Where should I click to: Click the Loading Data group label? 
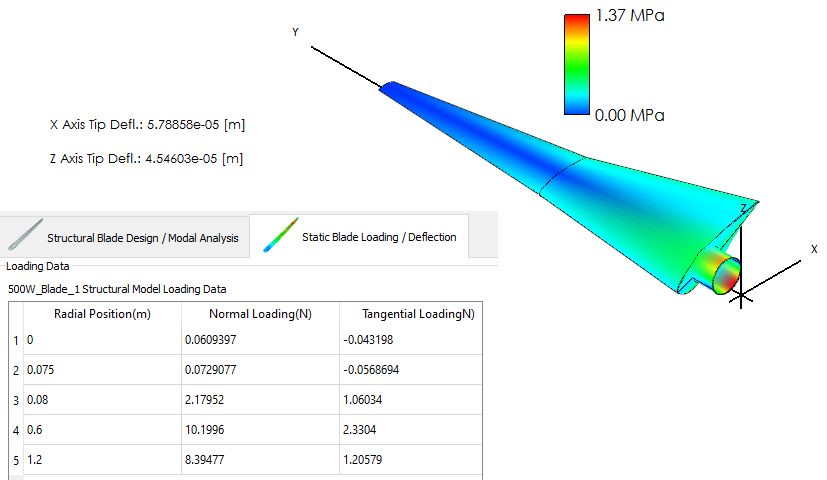37,266
